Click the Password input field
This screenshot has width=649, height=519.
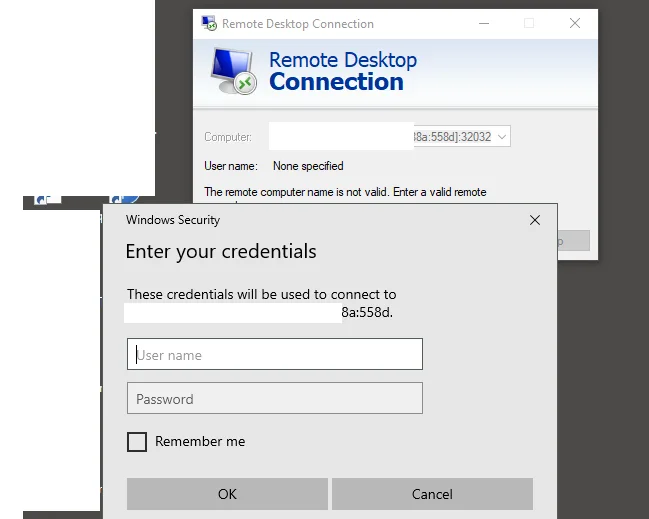(x=275, y=398)
